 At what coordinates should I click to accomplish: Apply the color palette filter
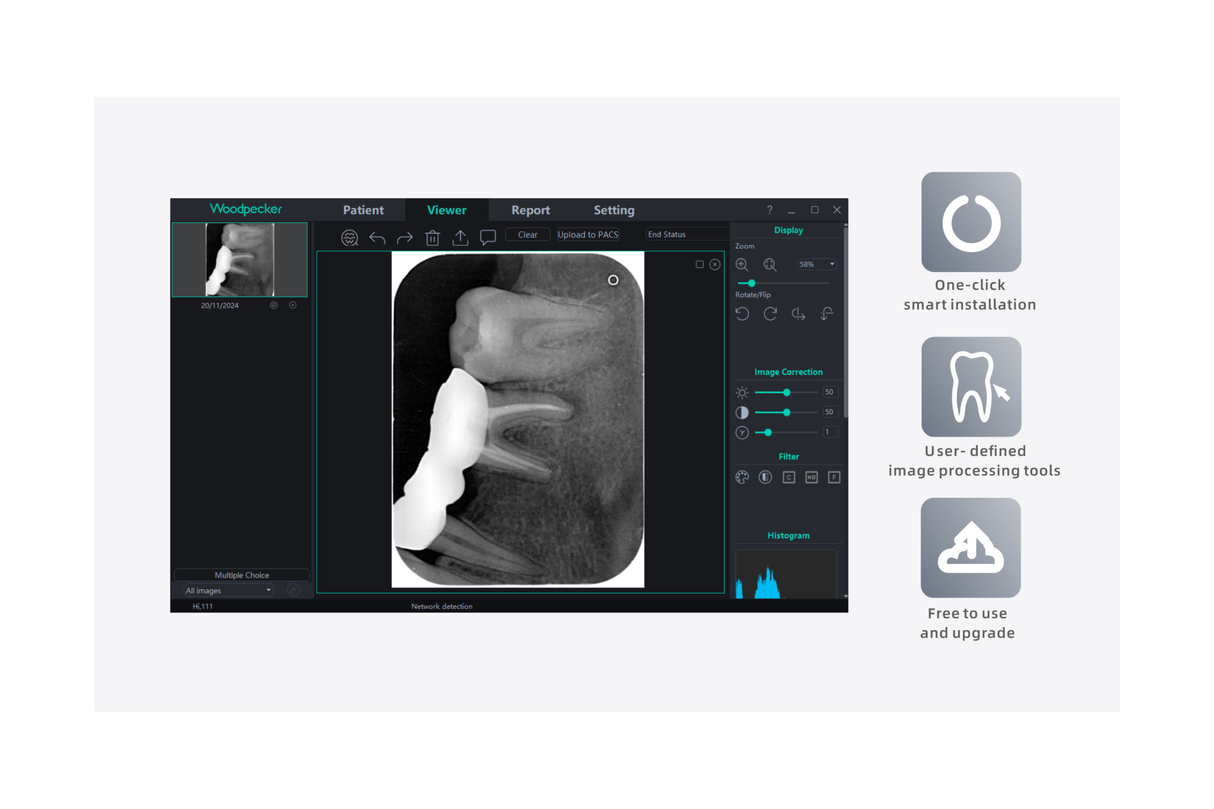[x=742, y=477]
